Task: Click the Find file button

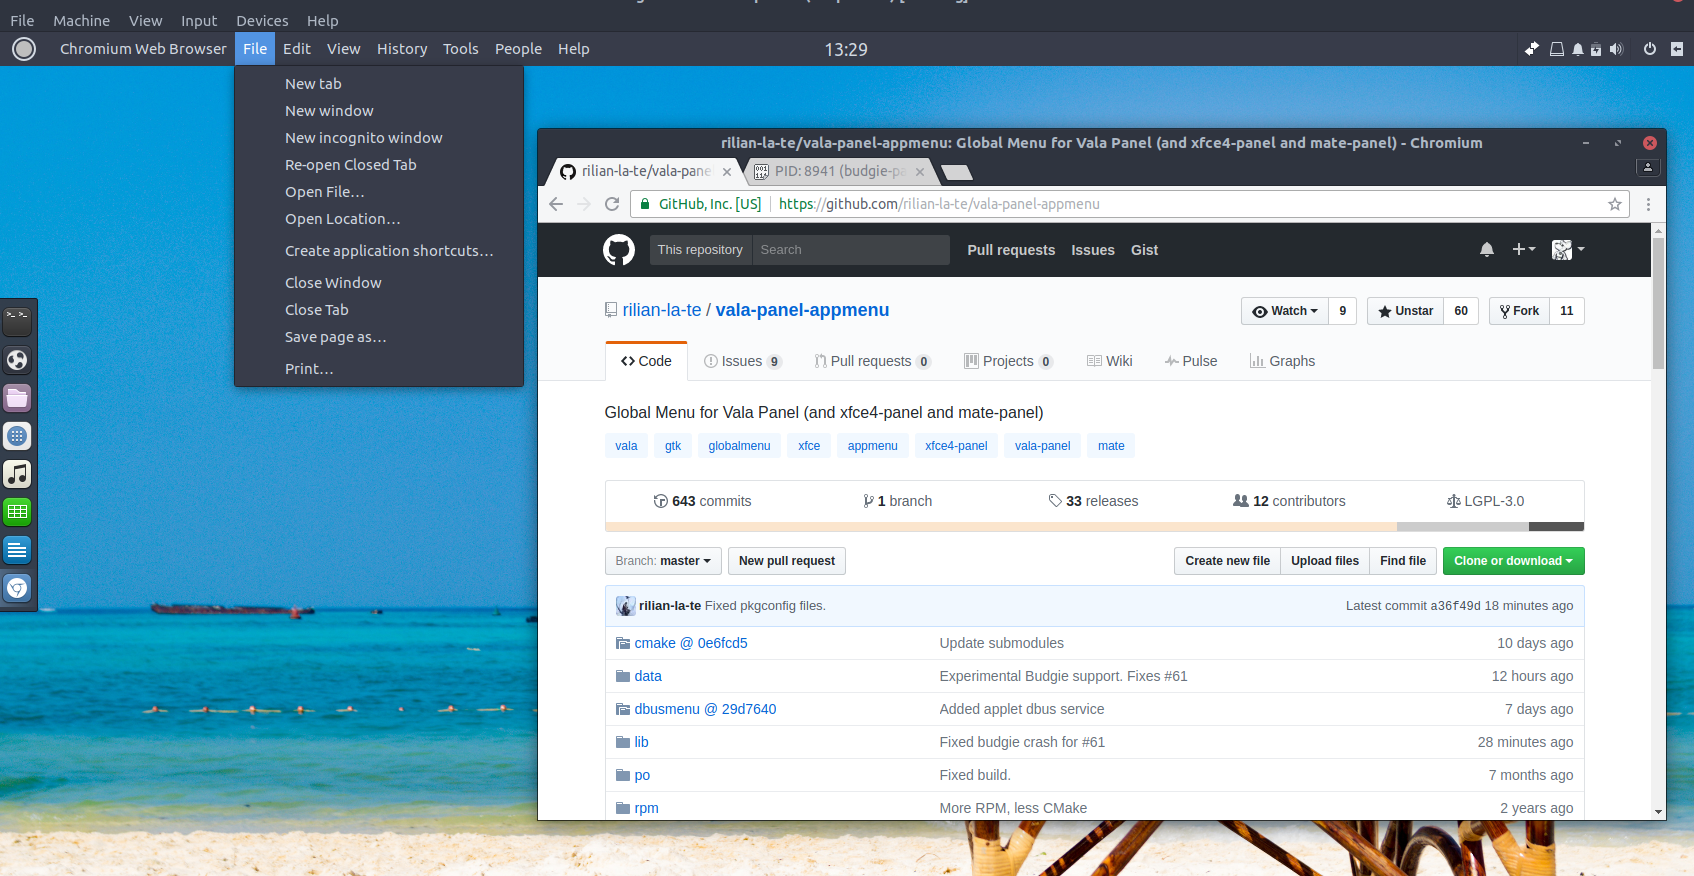Action: [x=1403, y=561]
